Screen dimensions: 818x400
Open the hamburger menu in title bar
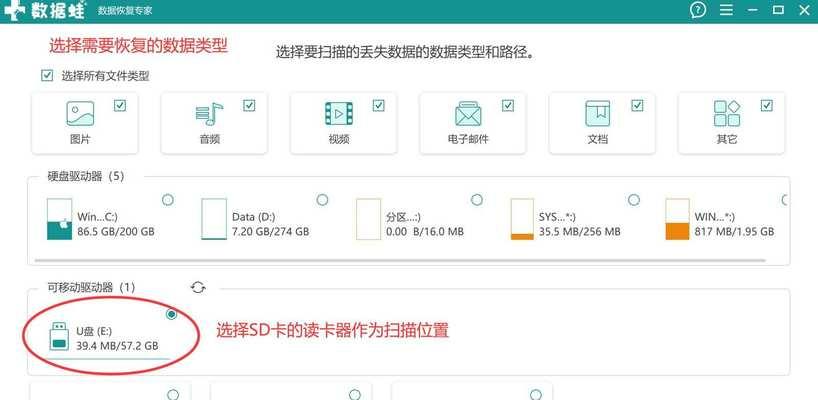(x=726, y=10)
